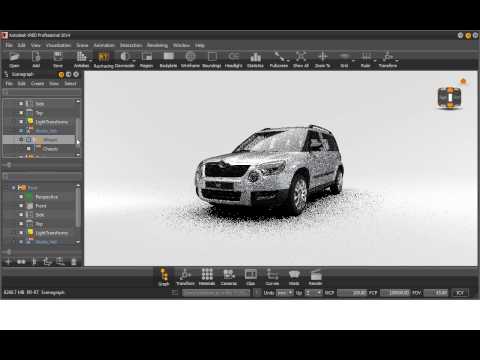
Task: Toggle the Chassis node checkbox
Action: pos(29,149)
